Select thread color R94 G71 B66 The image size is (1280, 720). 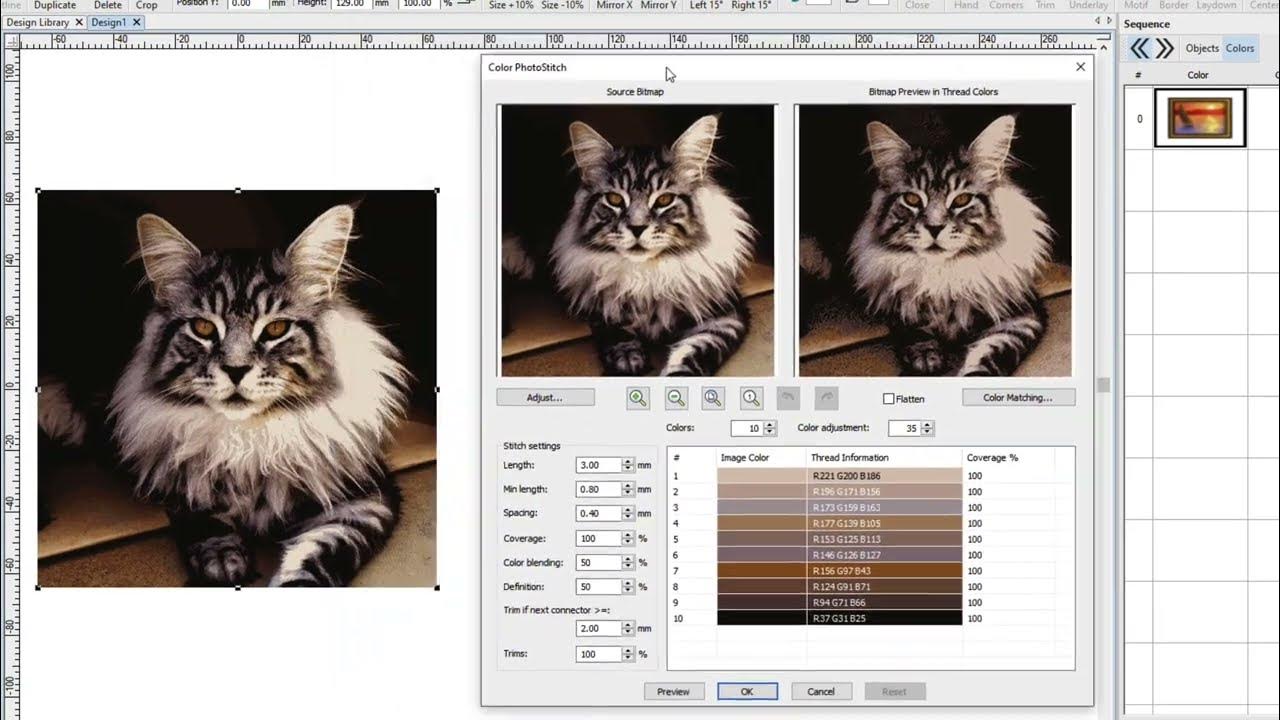click(x=884, y=603)
